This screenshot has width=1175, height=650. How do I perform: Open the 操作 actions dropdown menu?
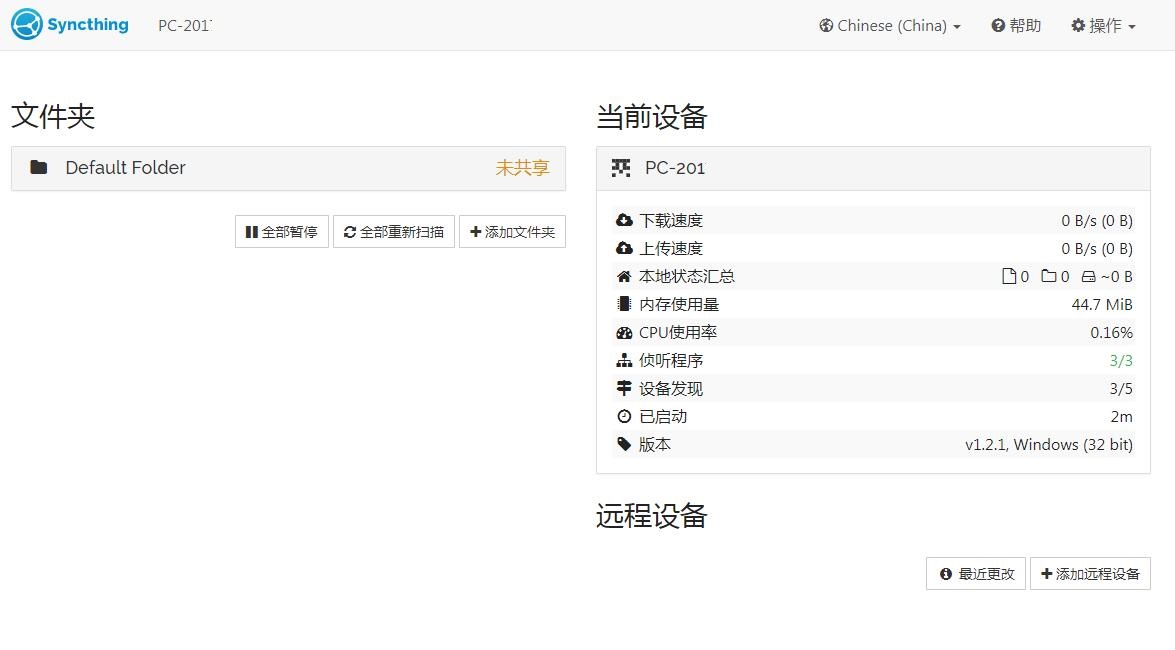coord(1103,25)
